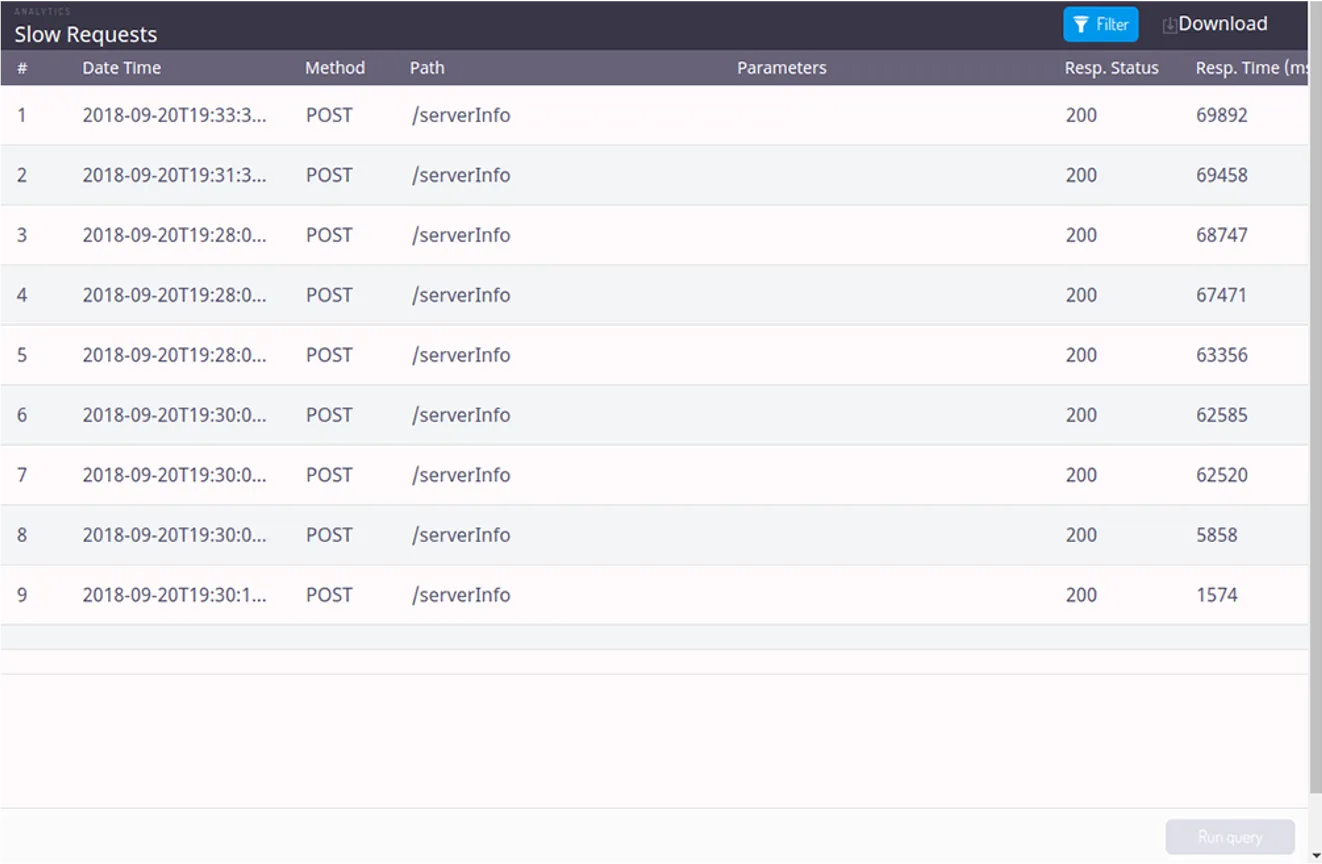Select date time 2018-09-20T19:31:3... in row 2

[x=175, y=175]
